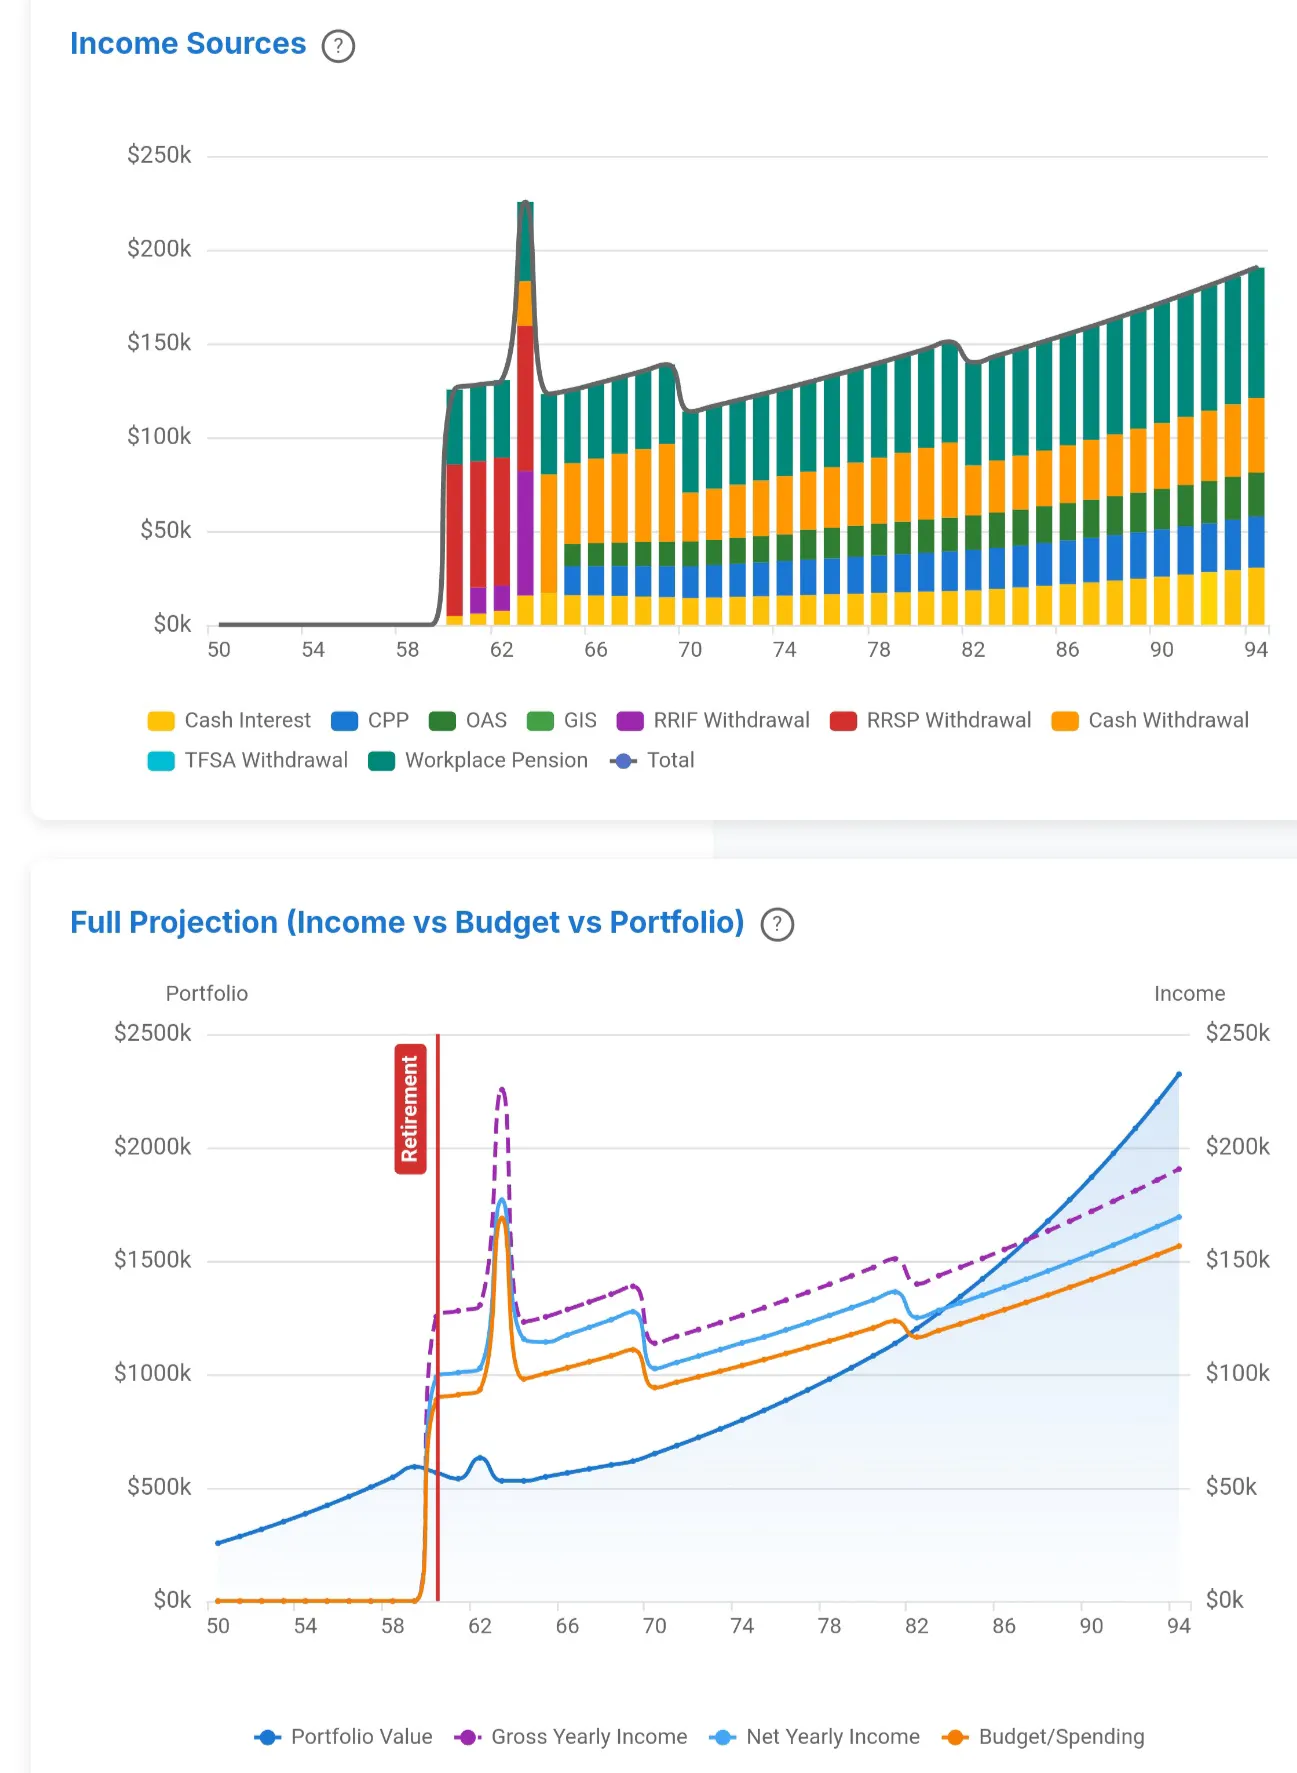
Task: Hide the Gross Yearly Income legend series
Action: (571, 1737)
